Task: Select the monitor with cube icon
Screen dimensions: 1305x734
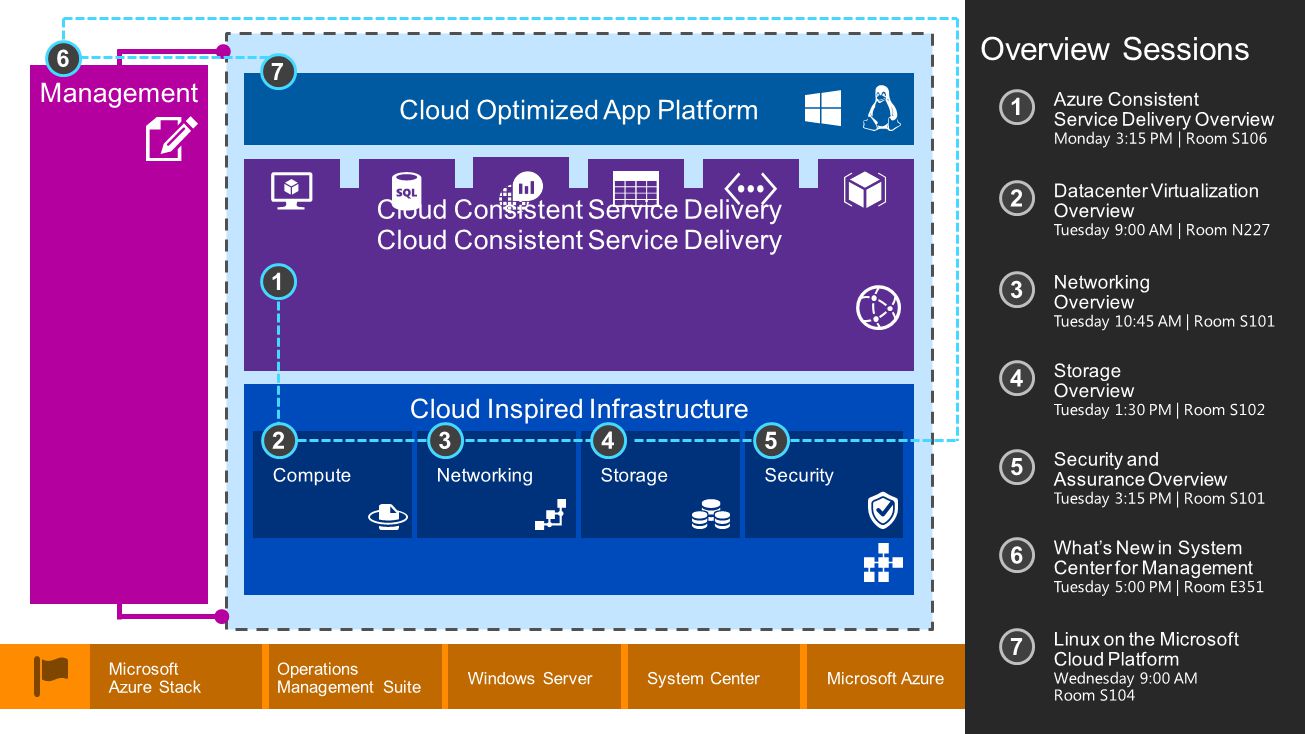Action: (x=292, y=190)
